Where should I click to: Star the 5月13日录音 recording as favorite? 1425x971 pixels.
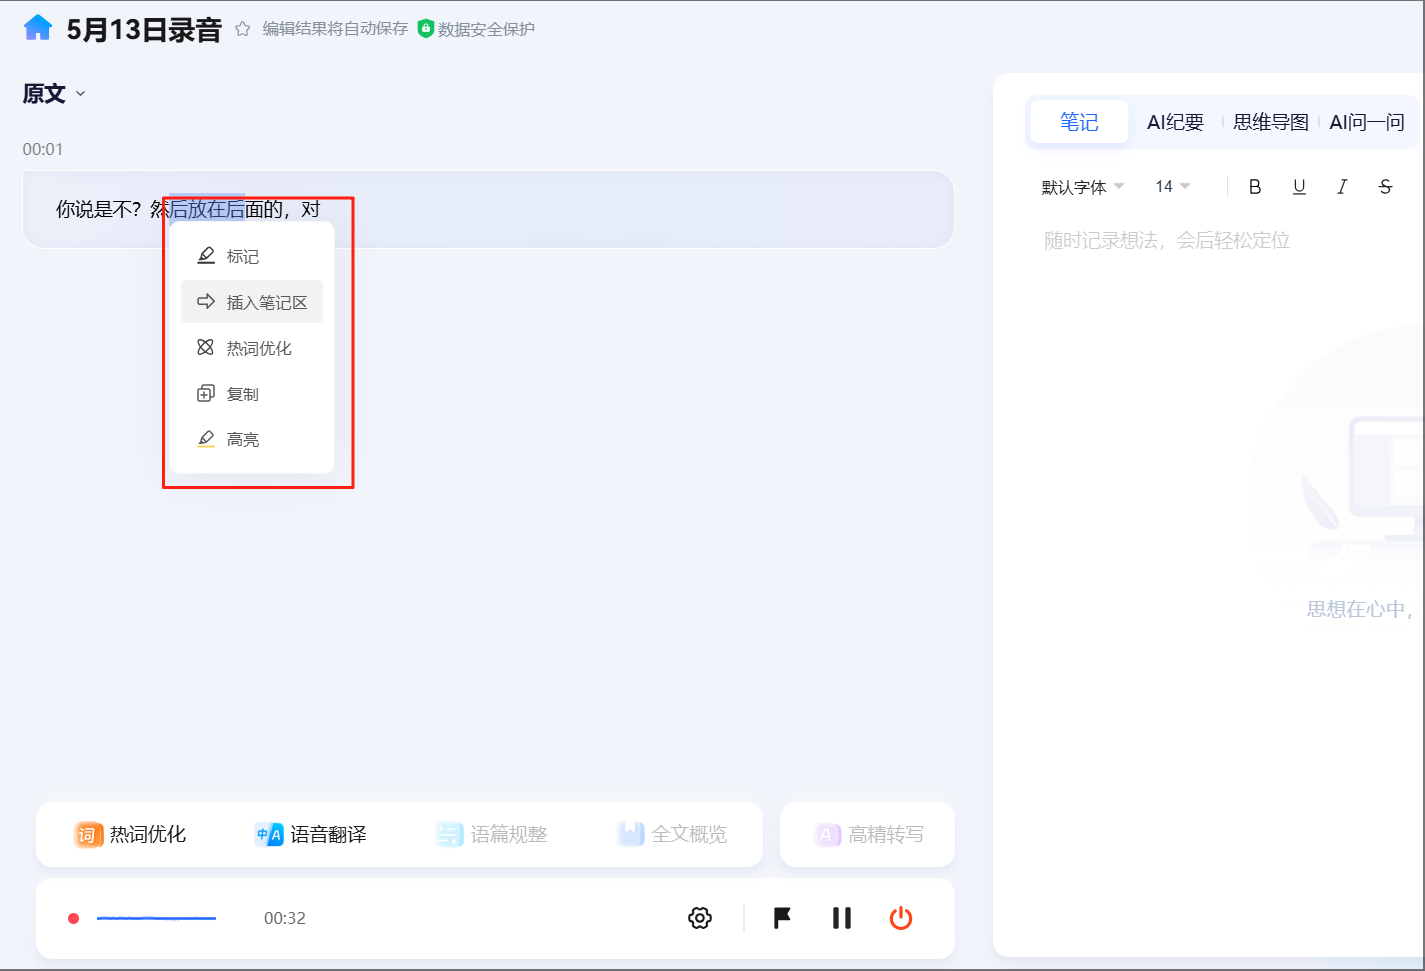(242, 29)
